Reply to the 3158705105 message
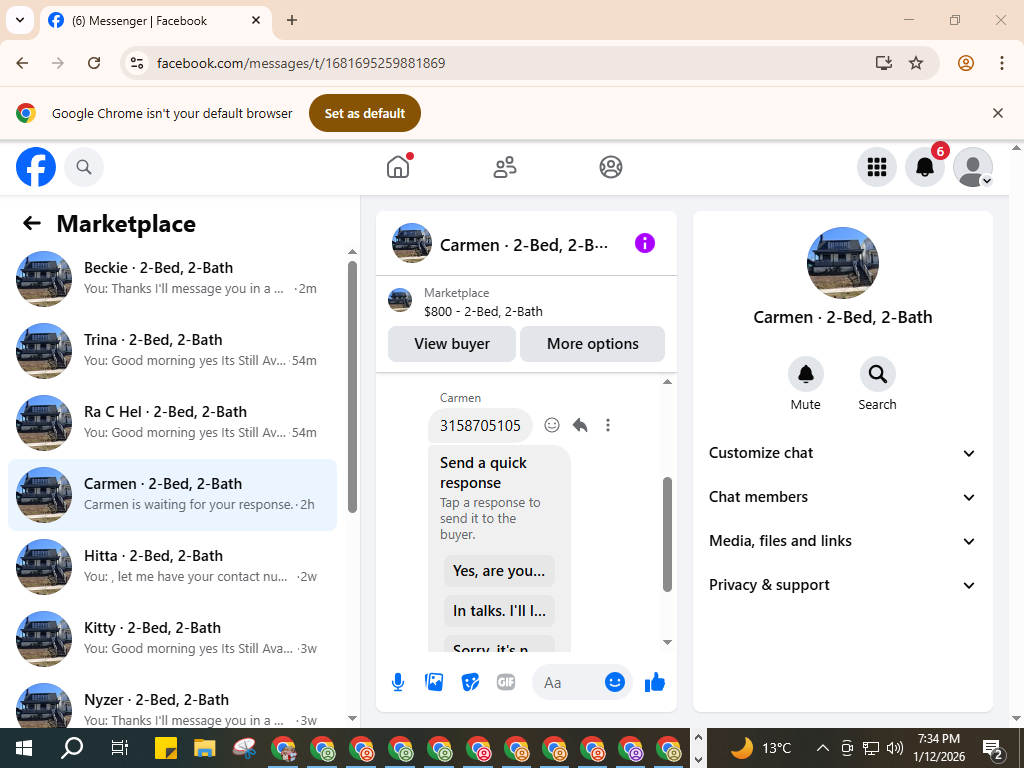Viewport: 1024px width, 768px height. (580, 425)
